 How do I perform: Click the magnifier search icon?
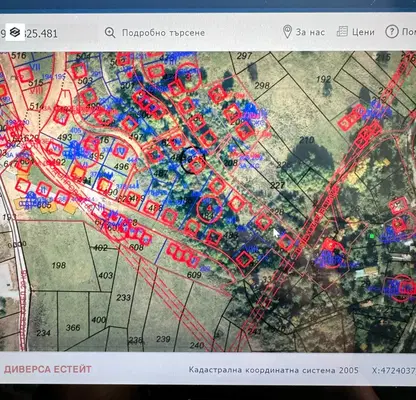point(110,33)
